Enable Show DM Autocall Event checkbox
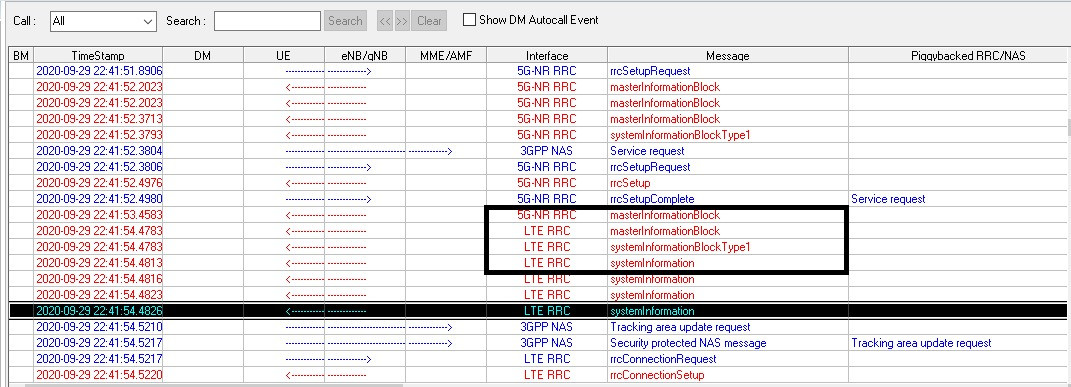The image size is (1071, 387). [469, 20]
